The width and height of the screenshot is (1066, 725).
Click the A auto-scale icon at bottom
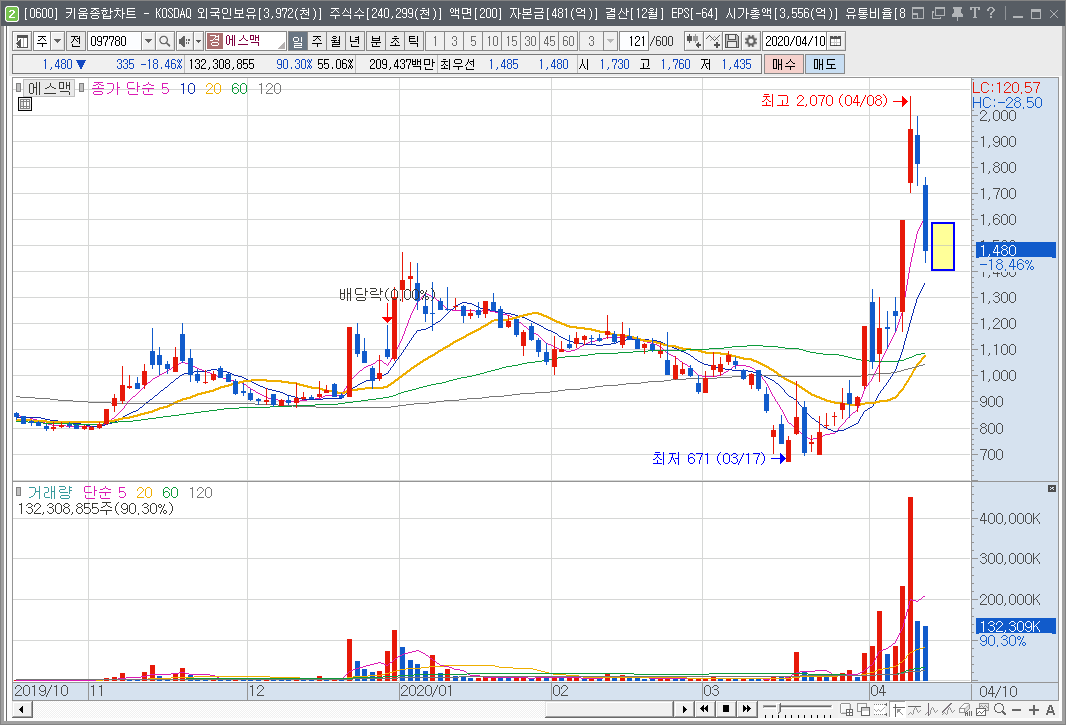pos(1050,709)
